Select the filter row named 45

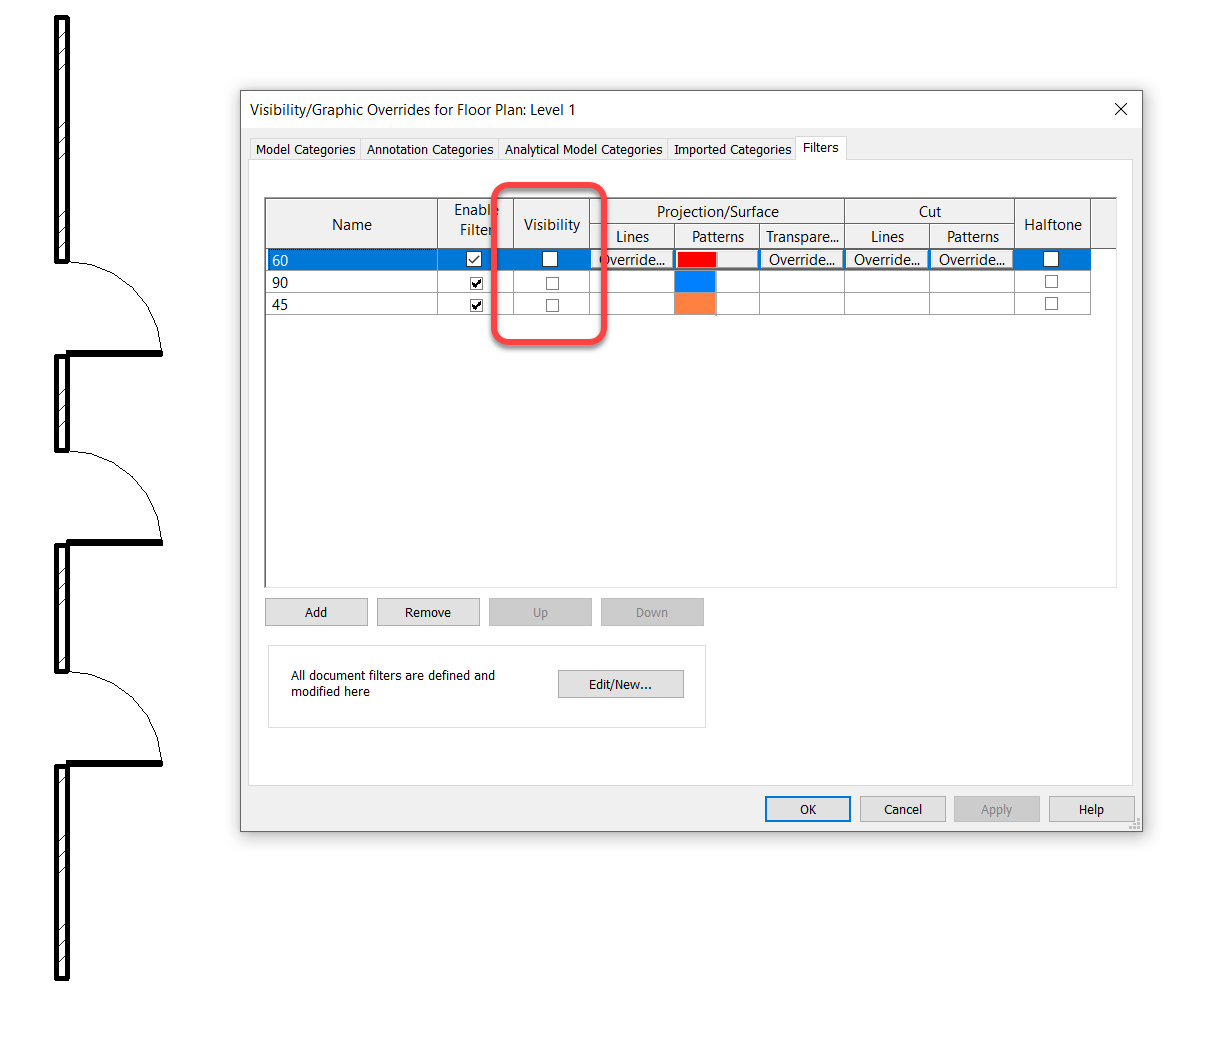[350, 304]
